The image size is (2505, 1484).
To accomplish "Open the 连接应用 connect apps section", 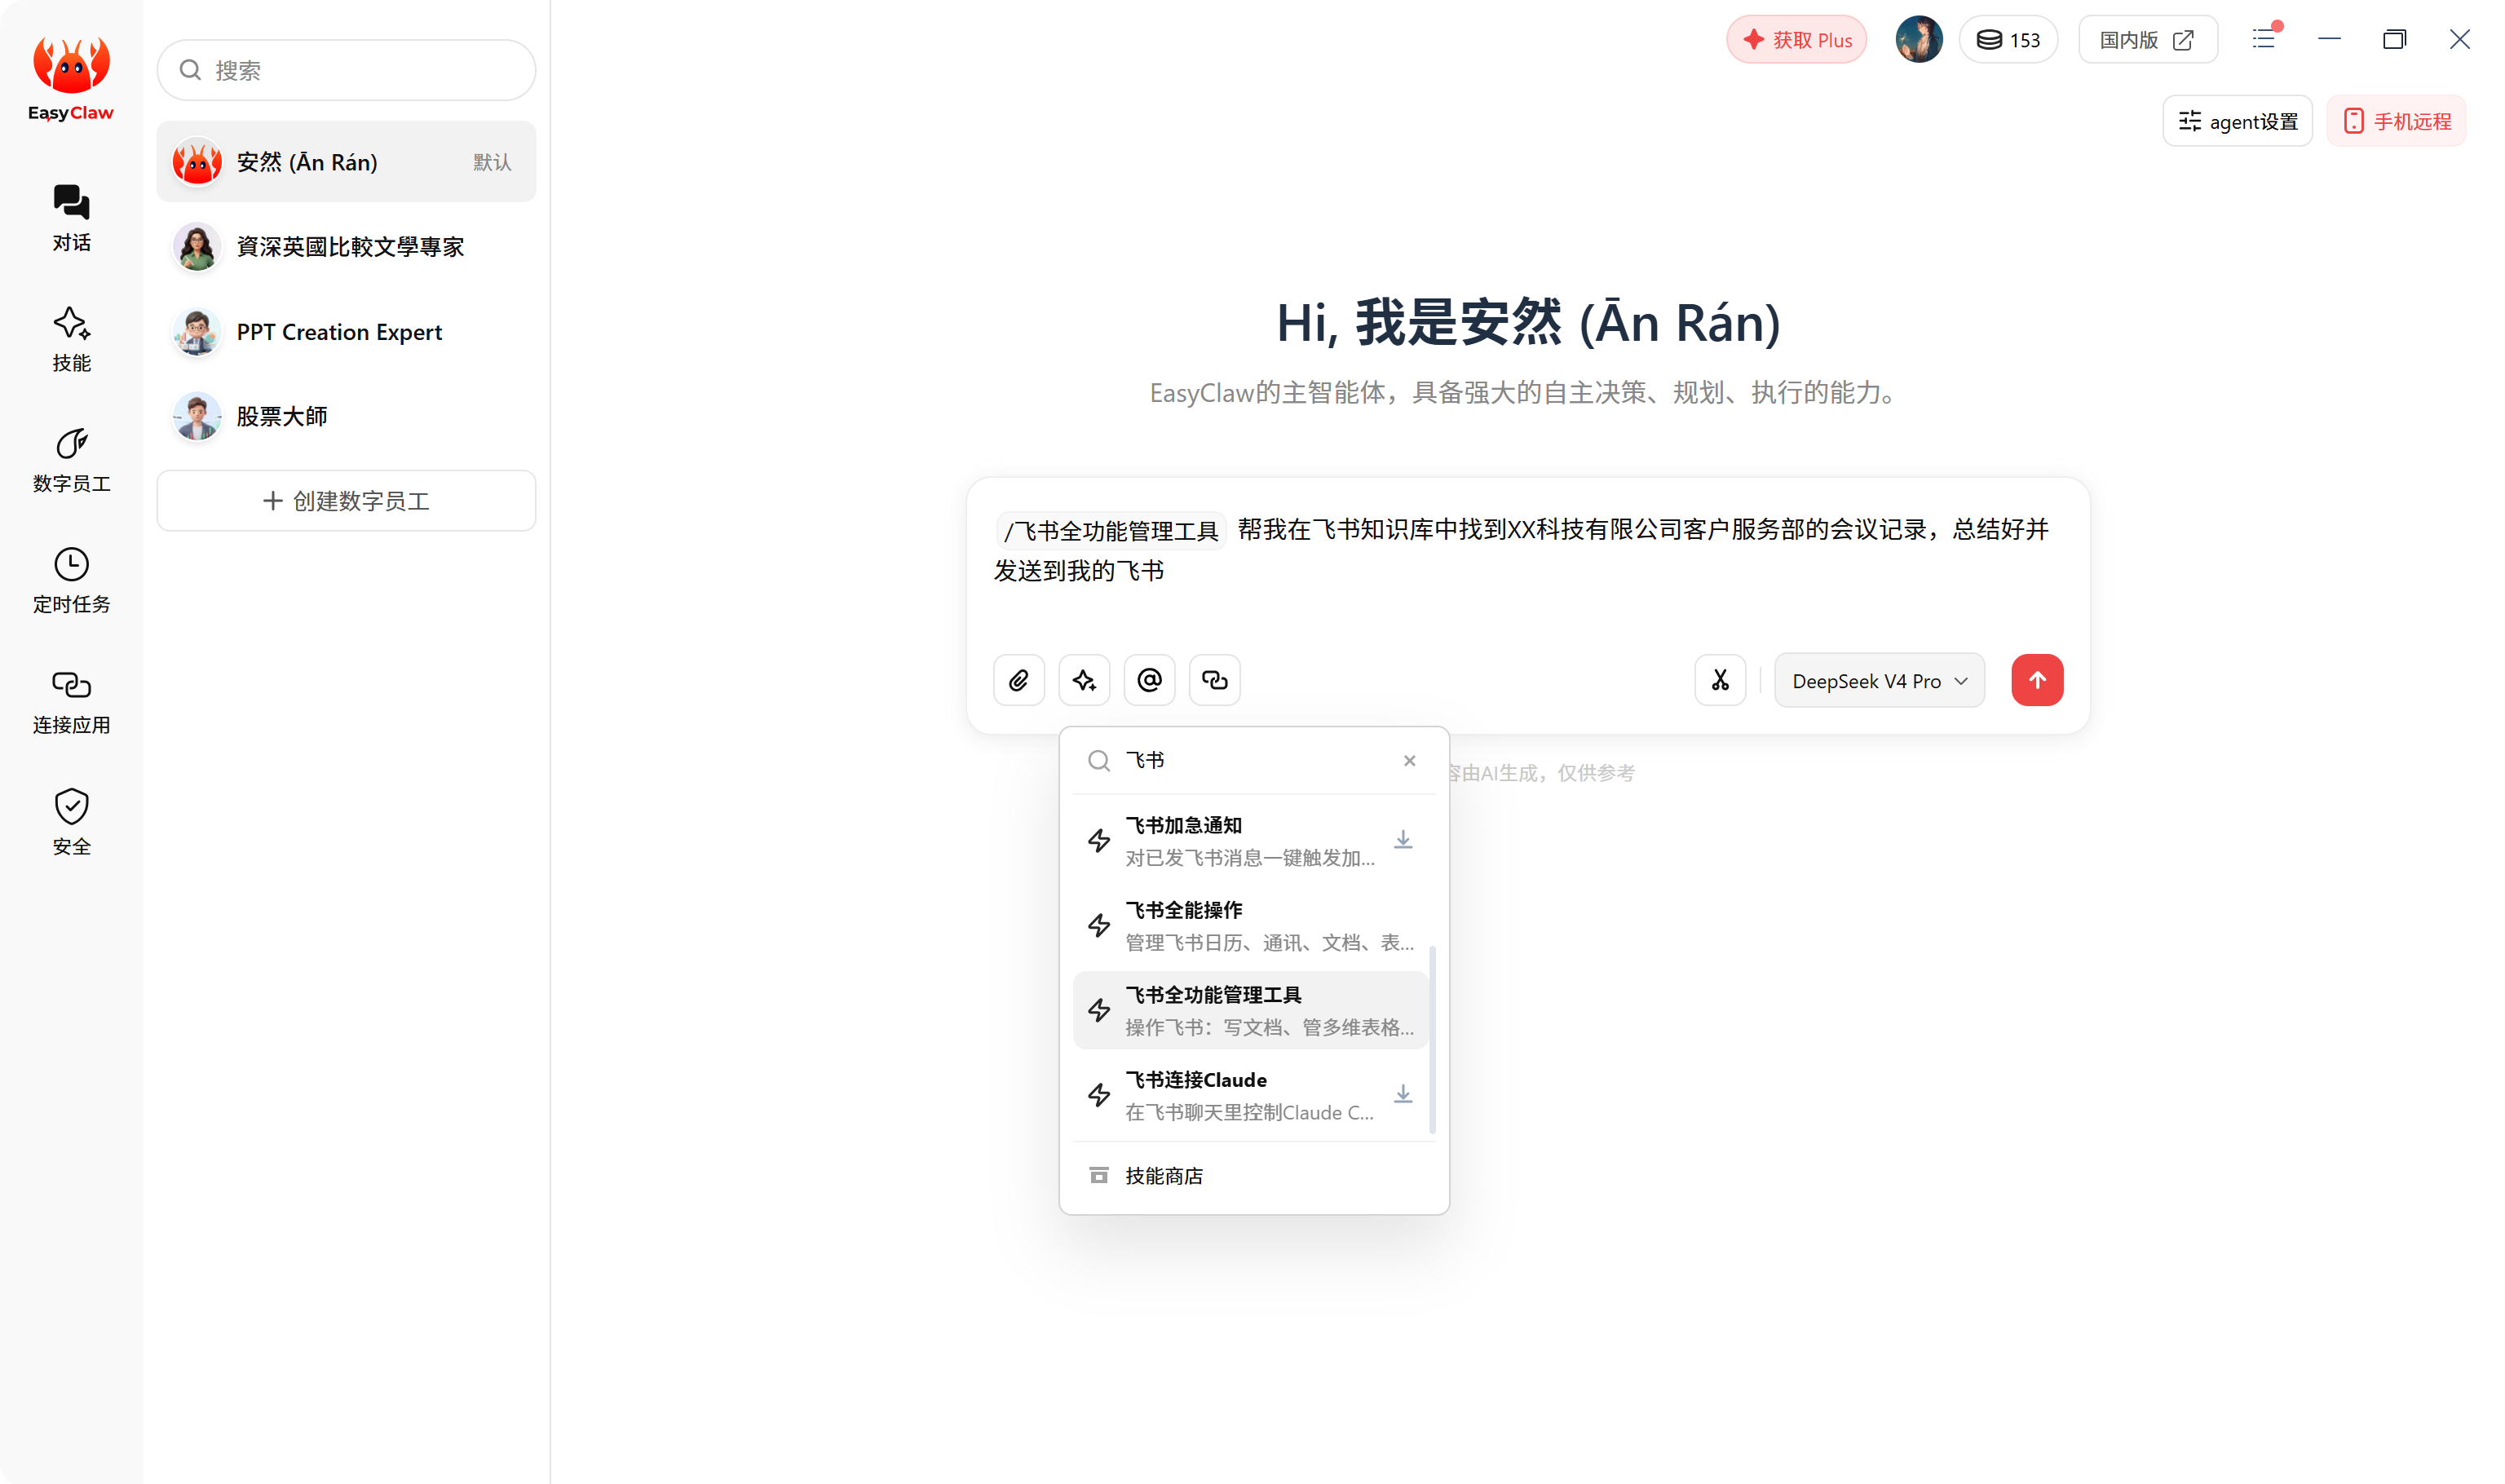I will 71,702.
